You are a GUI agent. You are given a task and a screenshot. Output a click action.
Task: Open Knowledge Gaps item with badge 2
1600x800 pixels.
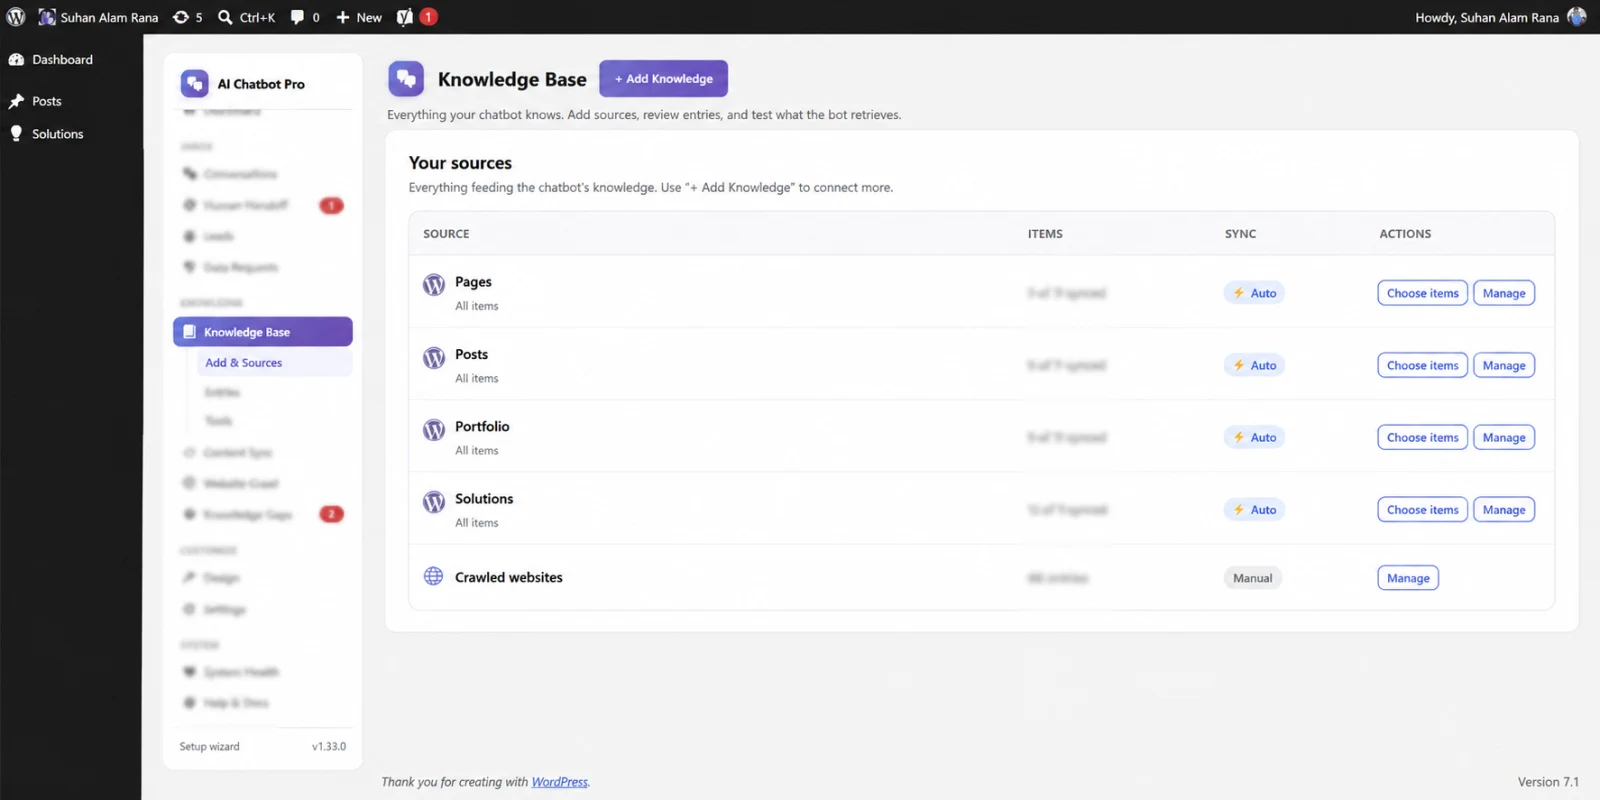point(263,514)
